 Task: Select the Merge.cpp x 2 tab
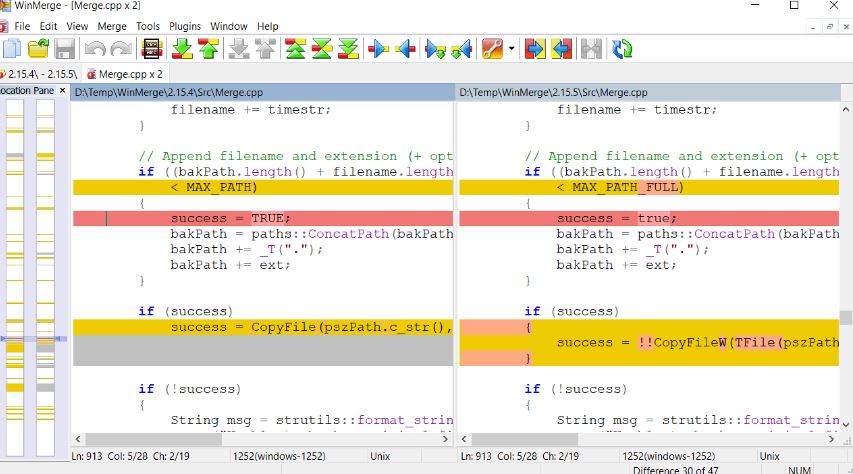[x=125, y=74]
